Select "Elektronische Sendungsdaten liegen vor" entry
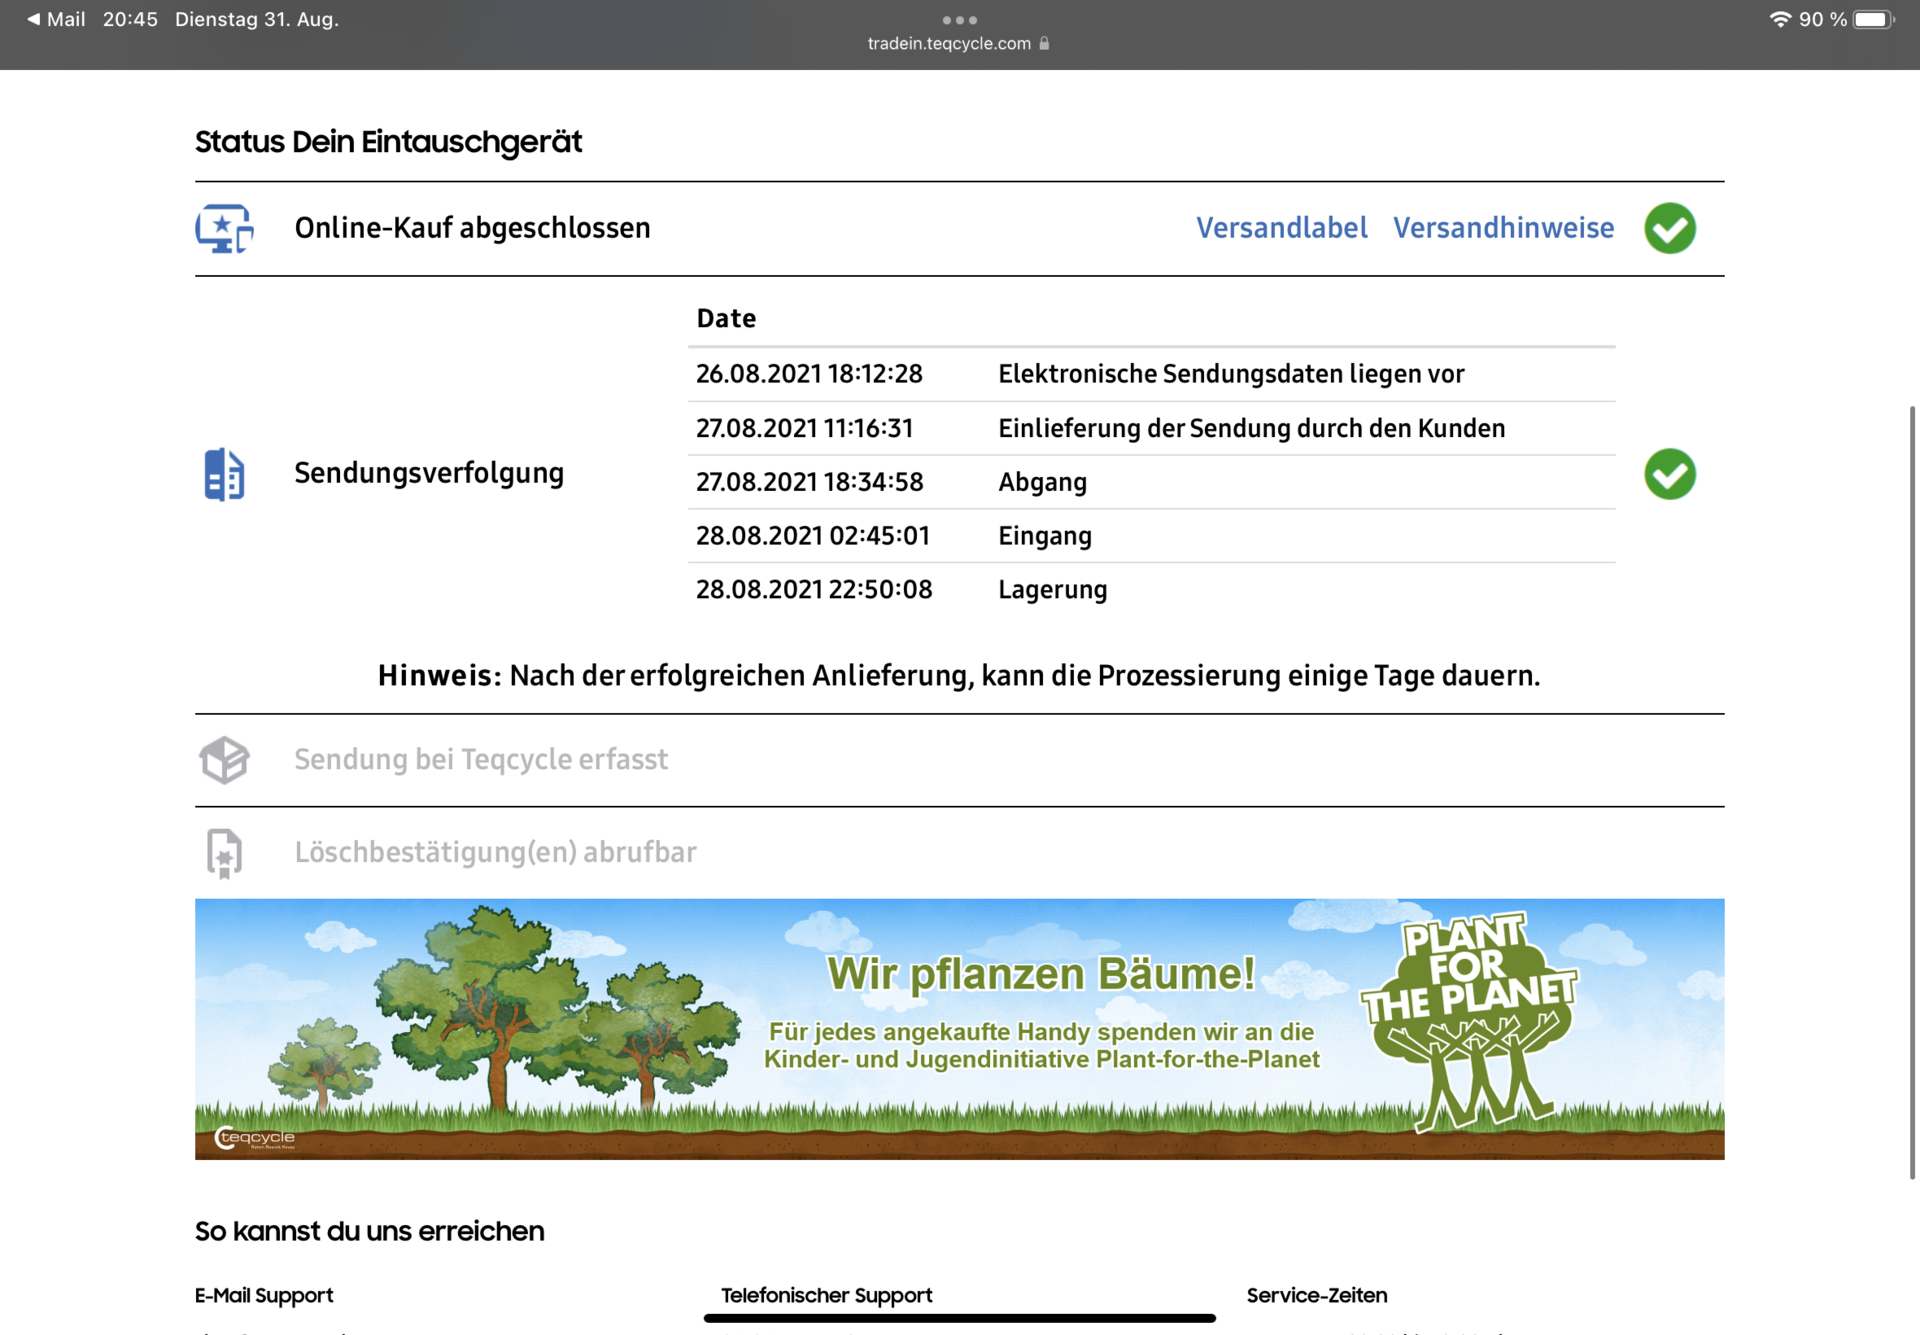The height and width of the screenshot is (1335, 1920). tap(1231, 374)
